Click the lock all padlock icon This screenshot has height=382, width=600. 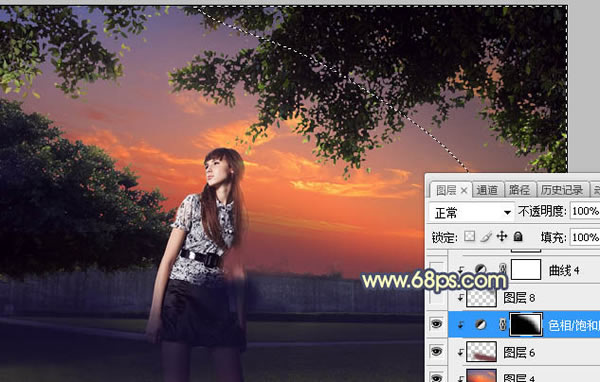tap(518, 237)
